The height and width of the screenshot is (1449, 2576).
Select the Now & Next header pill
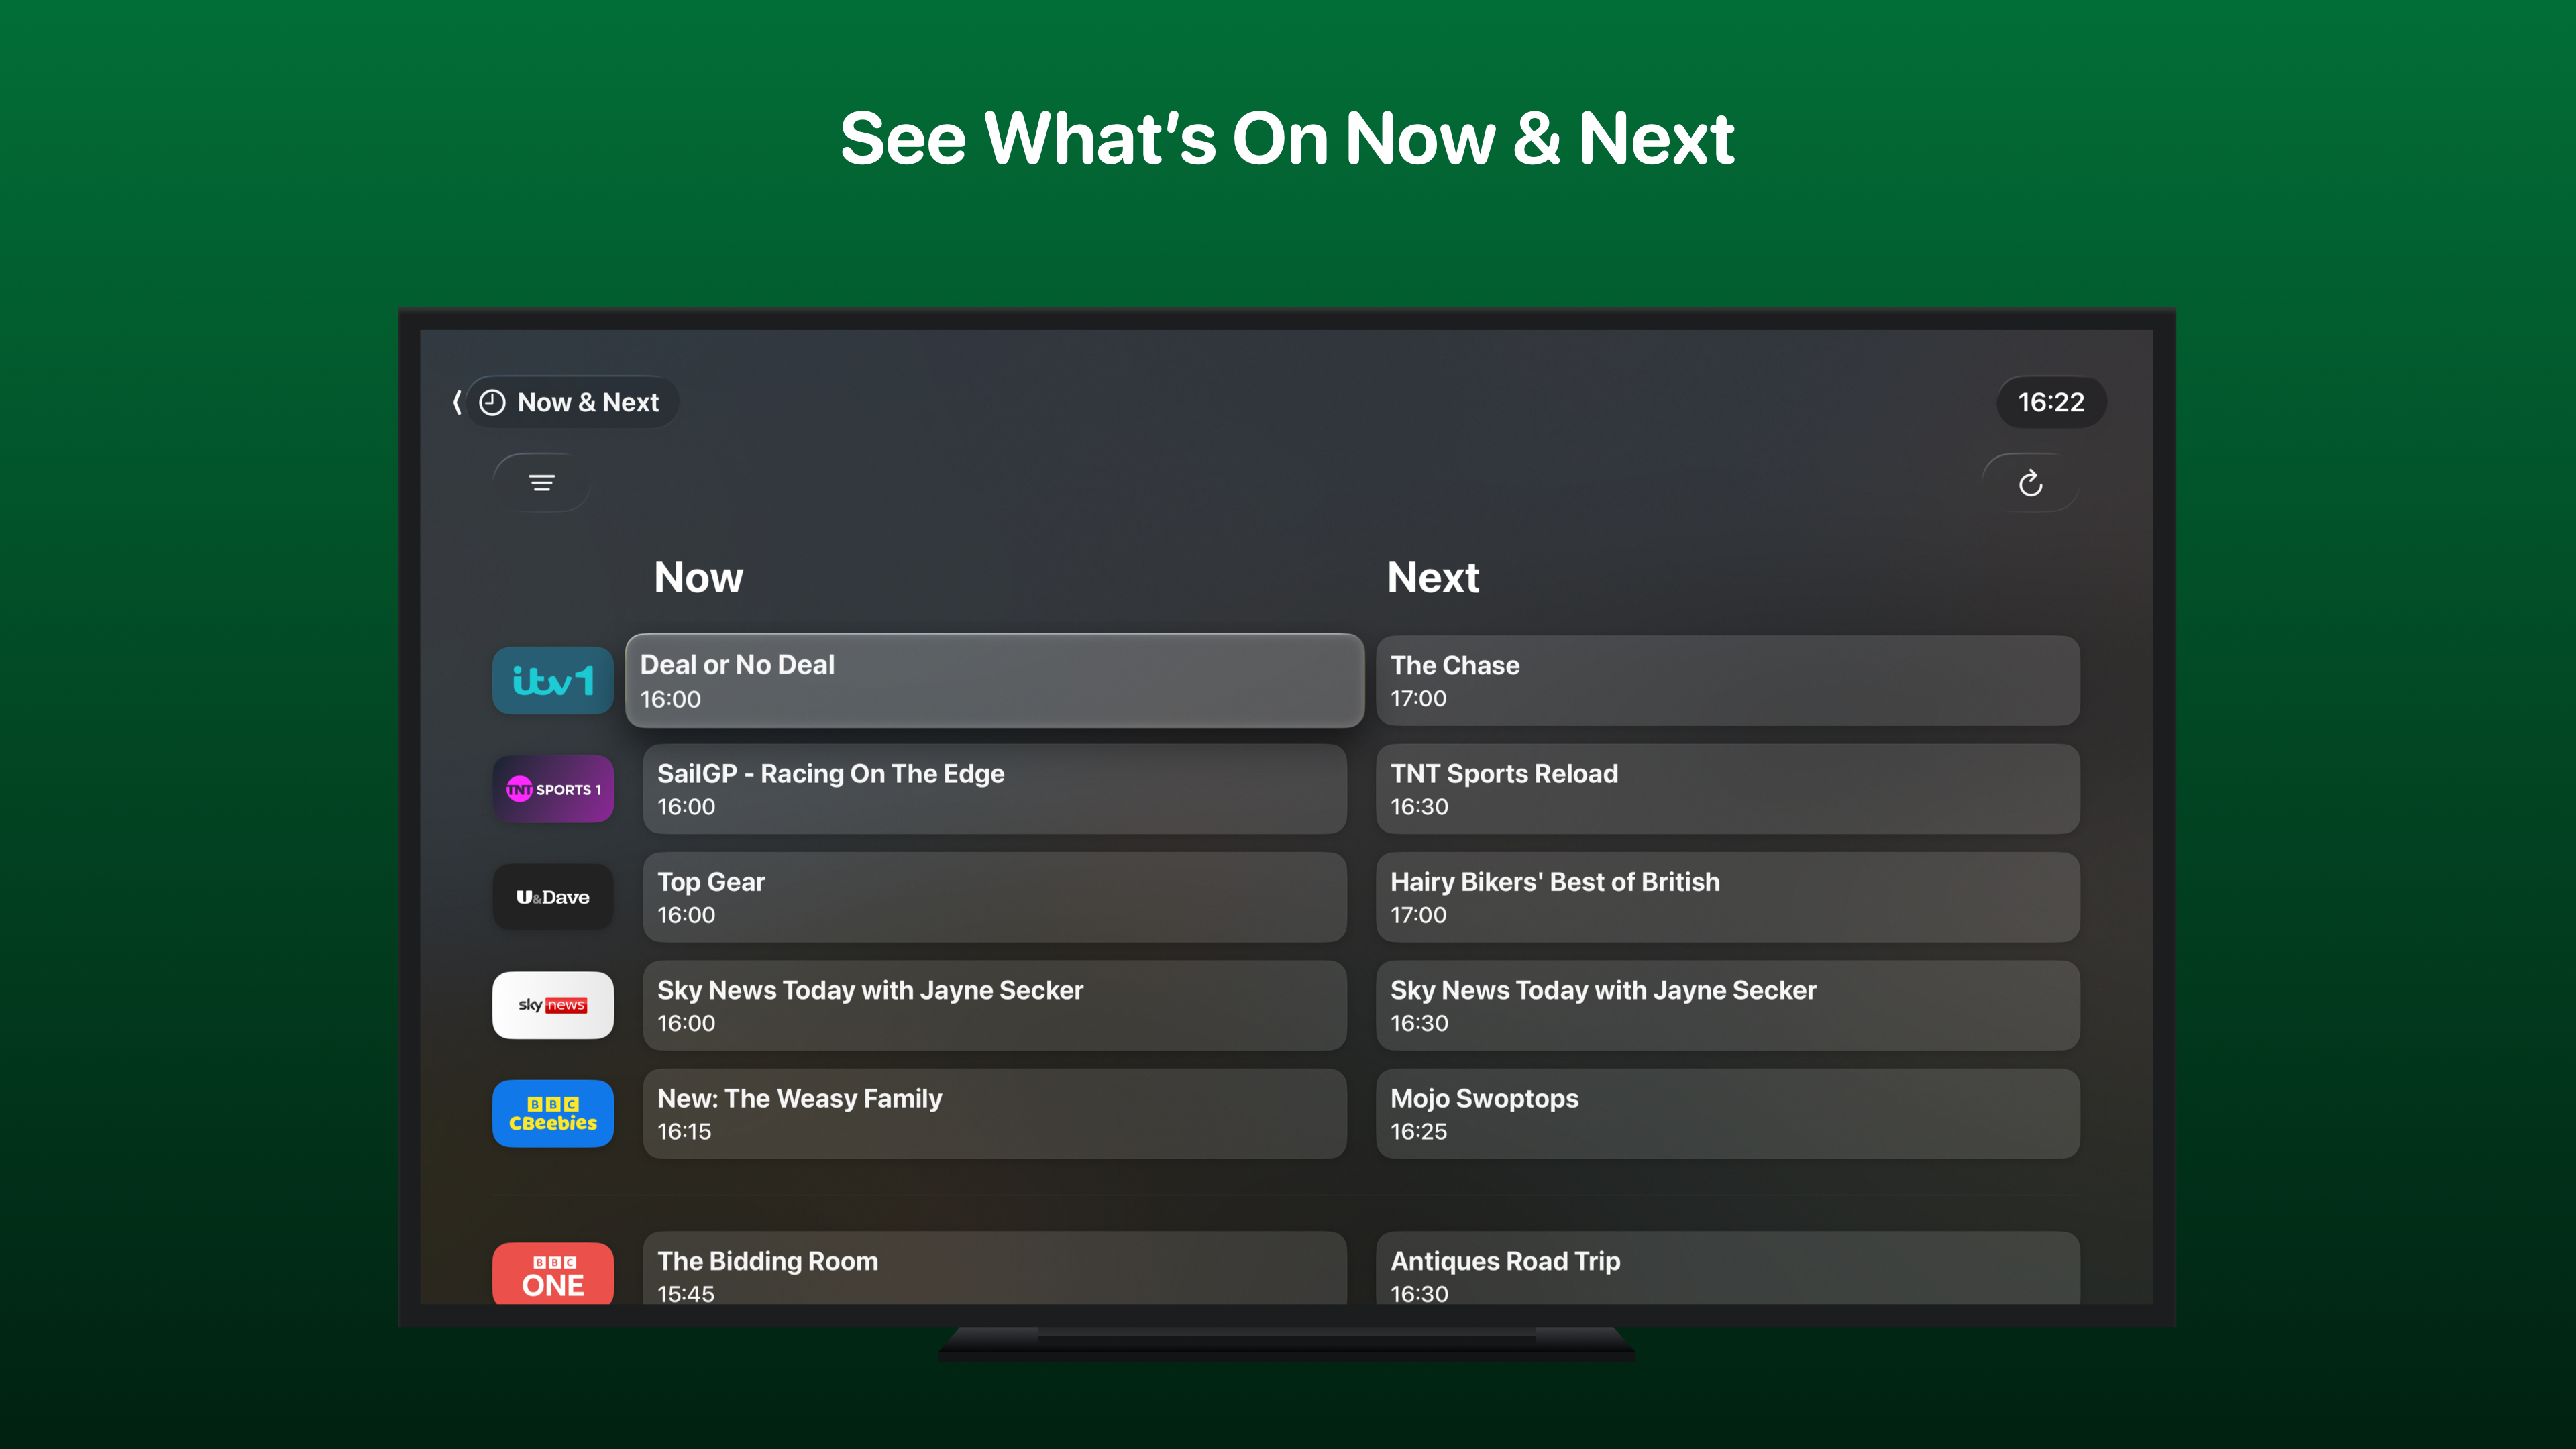click(572, 402)
